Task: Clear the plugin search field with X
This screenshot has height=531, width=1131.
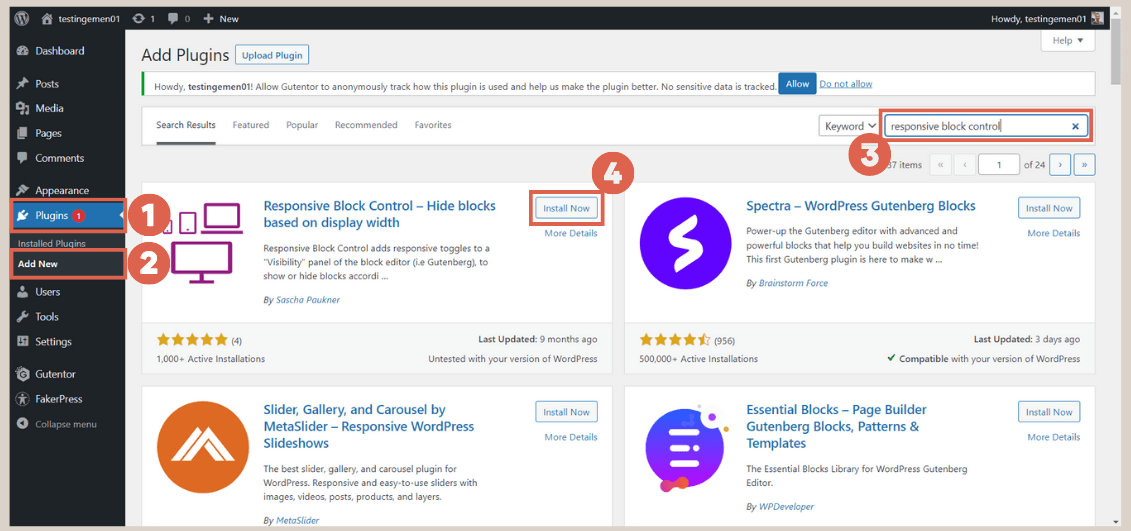Action: click(1075, 126)
